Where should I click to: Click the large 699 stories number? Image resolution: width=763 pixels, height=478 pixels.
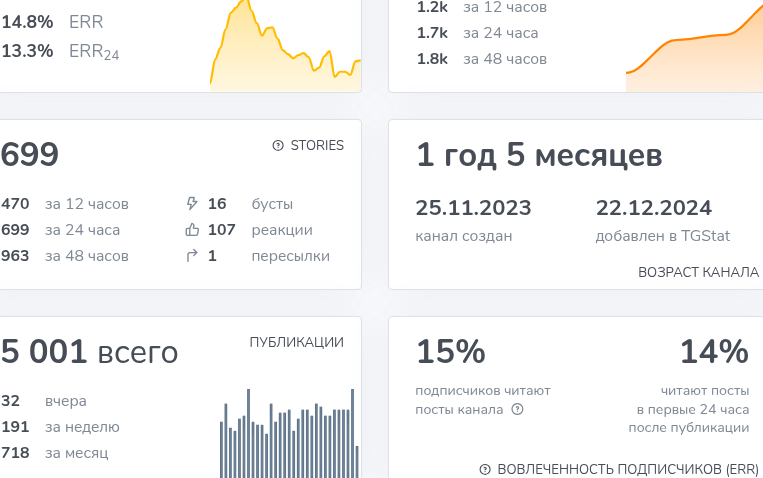(30, 155)
